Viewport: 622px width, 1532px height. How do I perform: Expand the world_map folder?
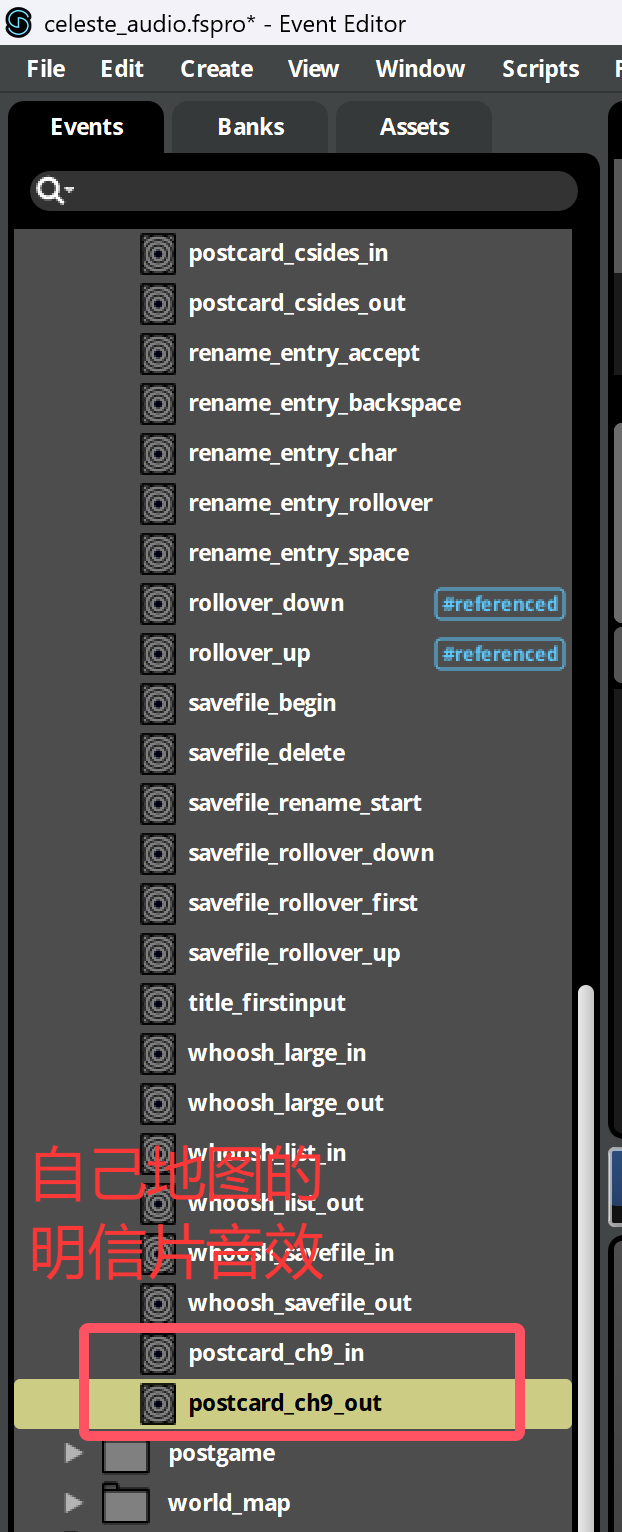click(x=73, y=1503)
